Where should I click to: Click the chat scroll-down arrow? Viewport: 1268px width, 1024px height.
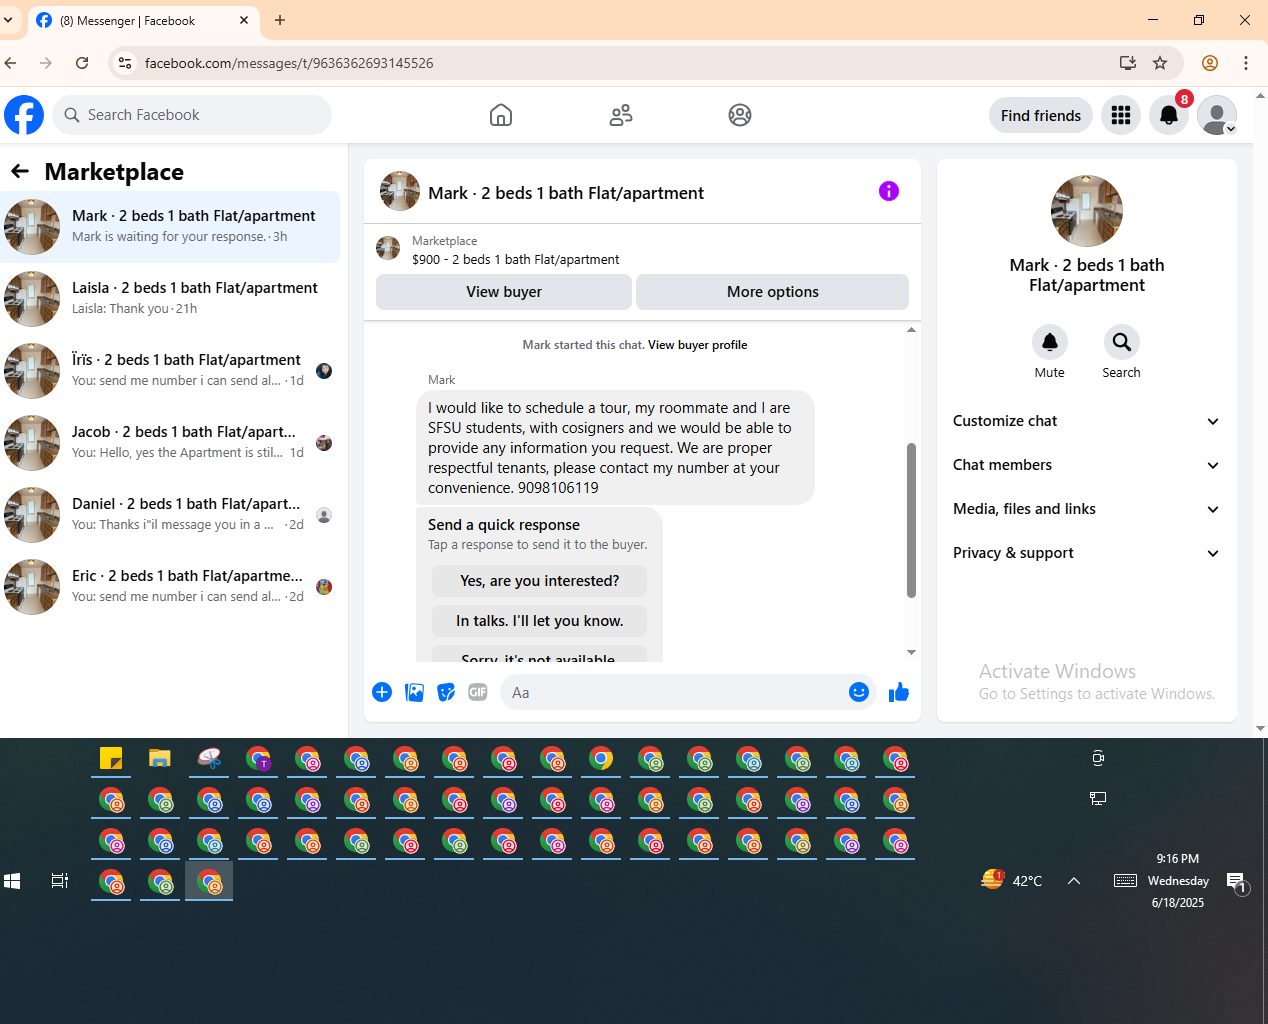[x=911, y=652]
